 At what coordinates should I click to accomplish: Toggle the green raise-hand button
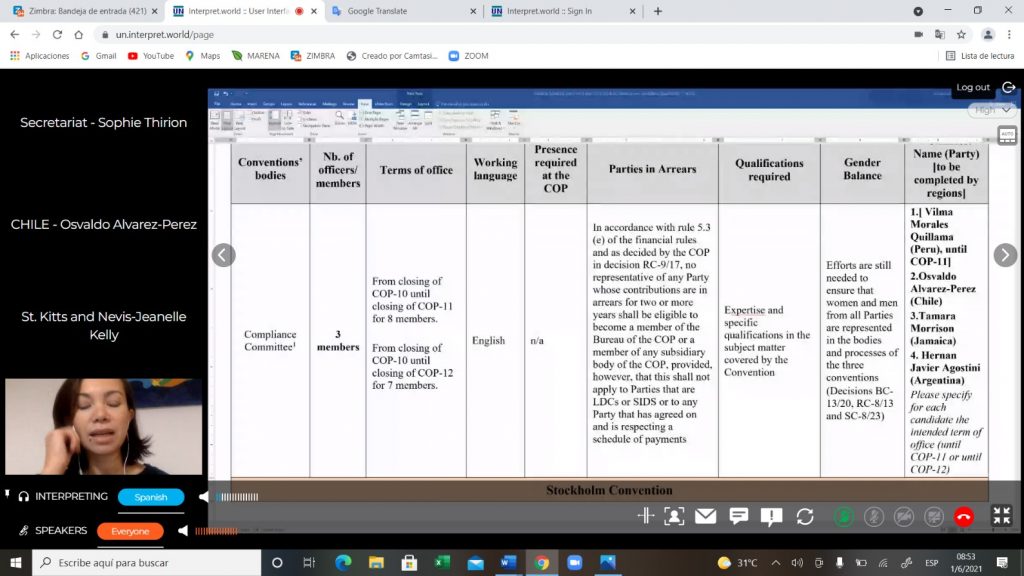click(x=844, y=516)
